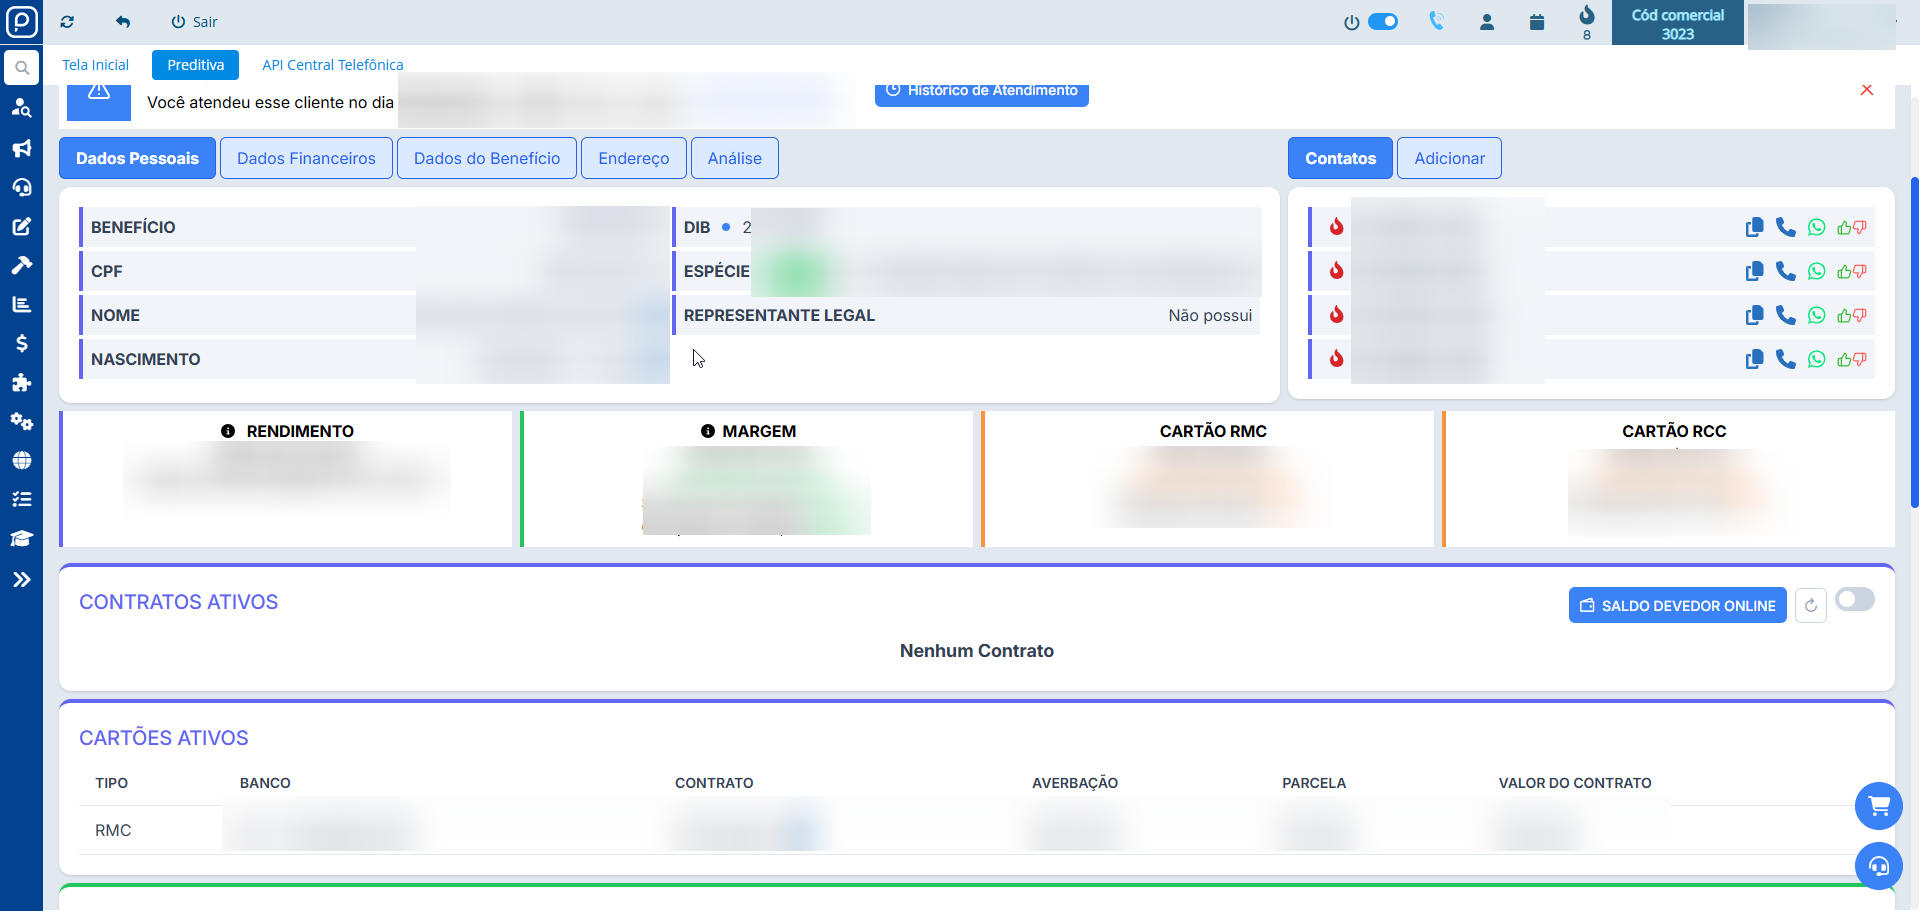This screenshot has height=911, width=1920.
Task: Open the API Central Telefônica tab
Action: (332, 65)
